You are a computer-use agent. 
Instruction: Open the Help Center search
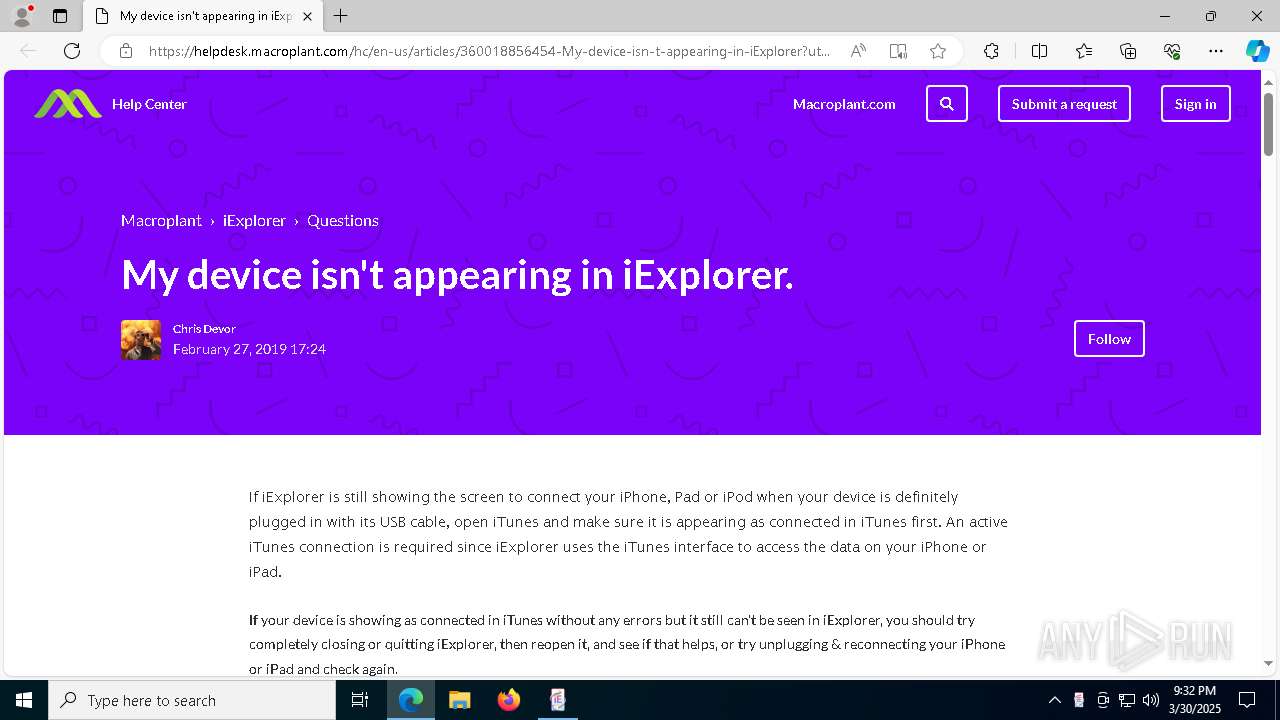coord(947,104)
